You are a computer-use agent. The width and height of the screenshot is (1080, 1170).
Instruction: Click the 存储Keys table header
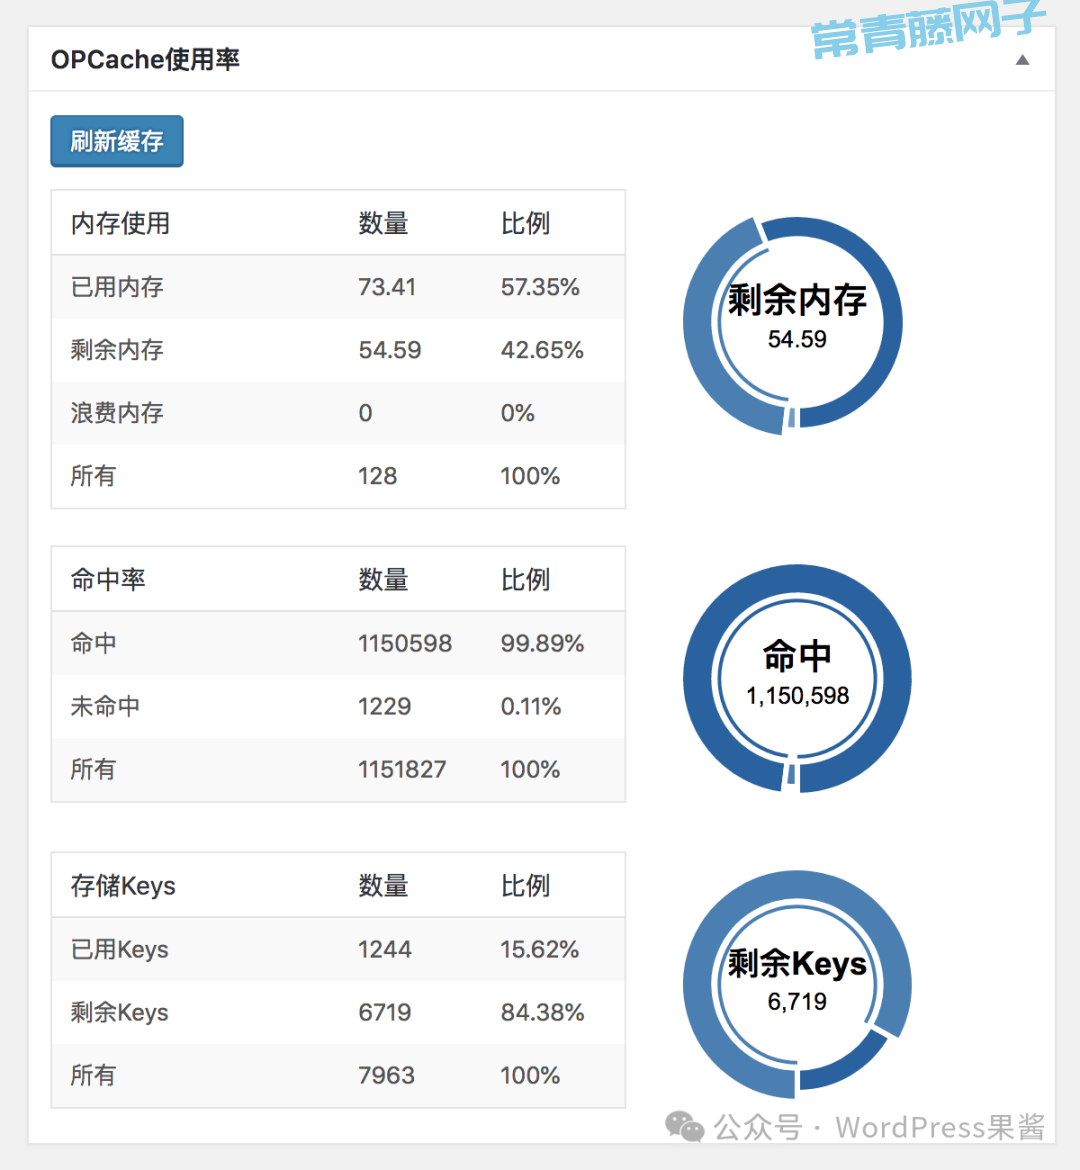pyautogui.click(x=123, y=886)
